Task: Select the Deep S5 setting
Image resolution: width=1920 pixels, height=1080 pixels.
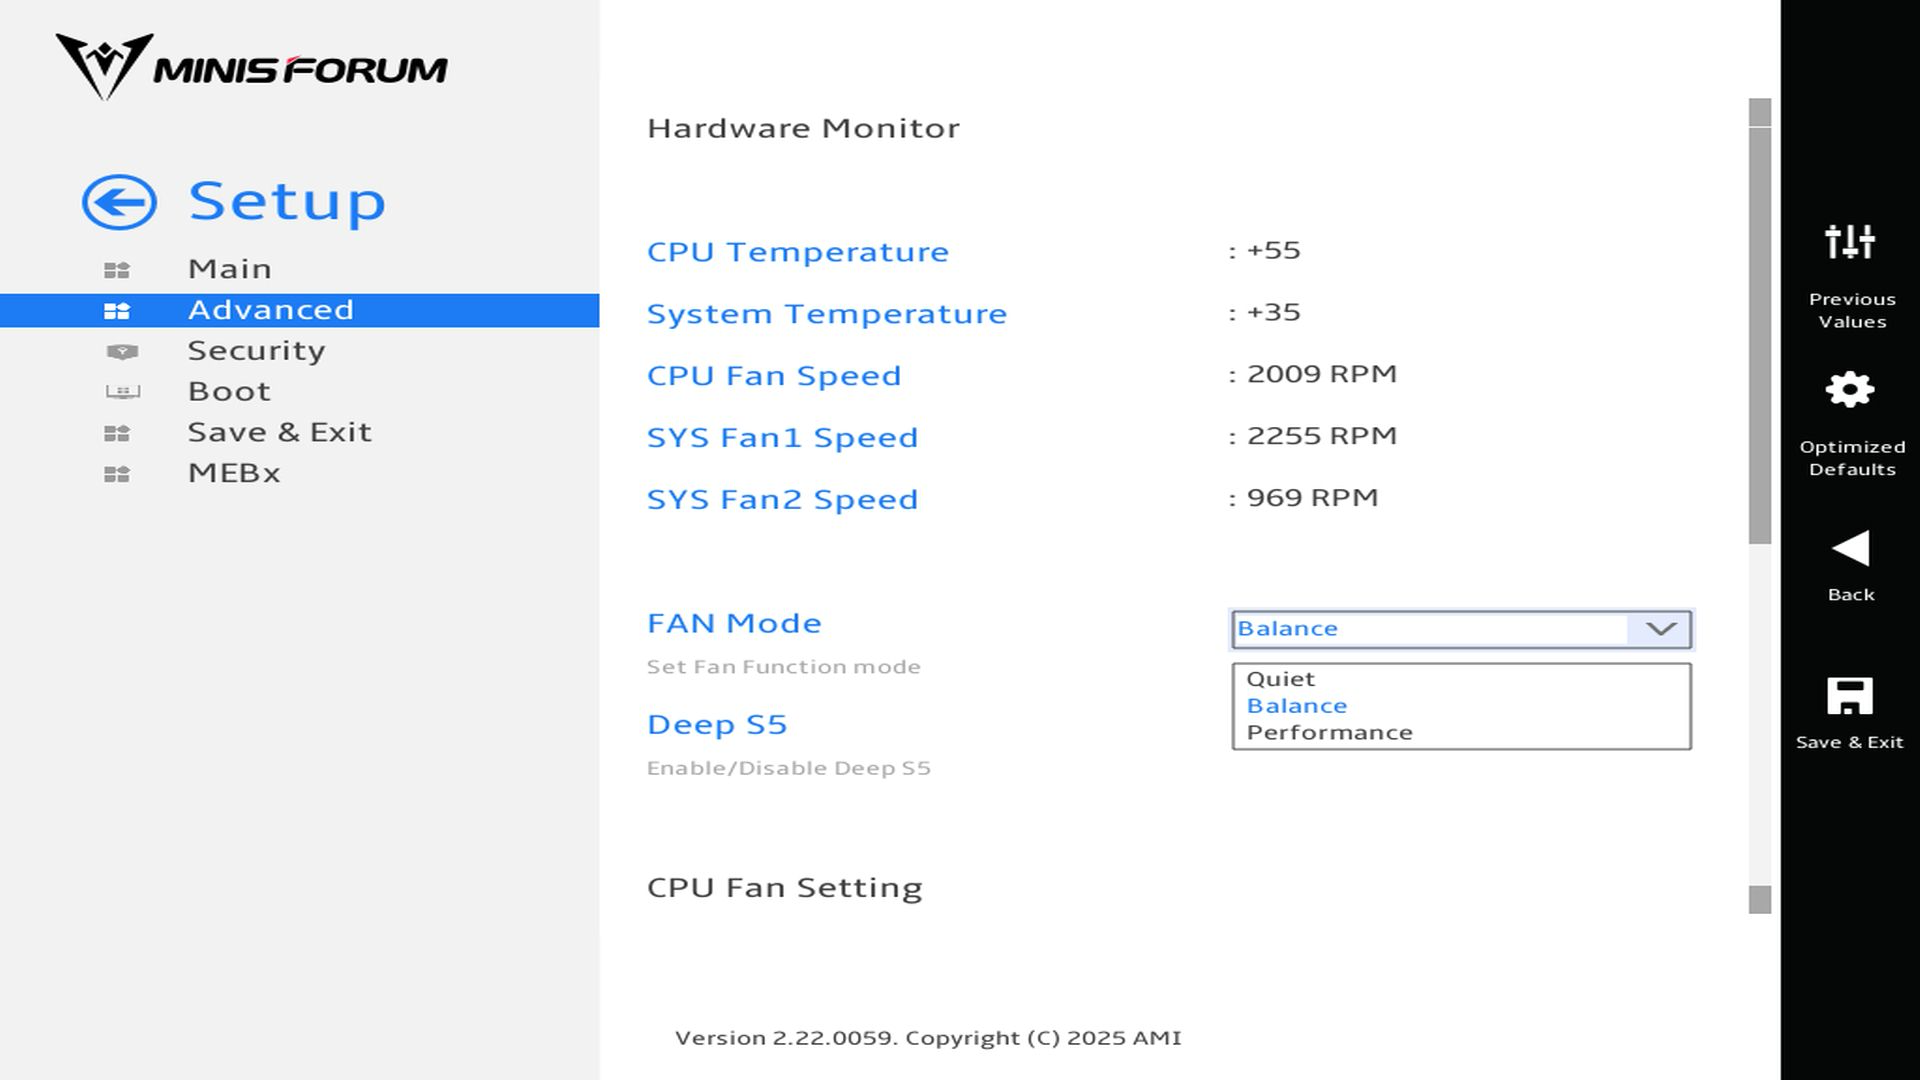Action: [x=717, y=725]
